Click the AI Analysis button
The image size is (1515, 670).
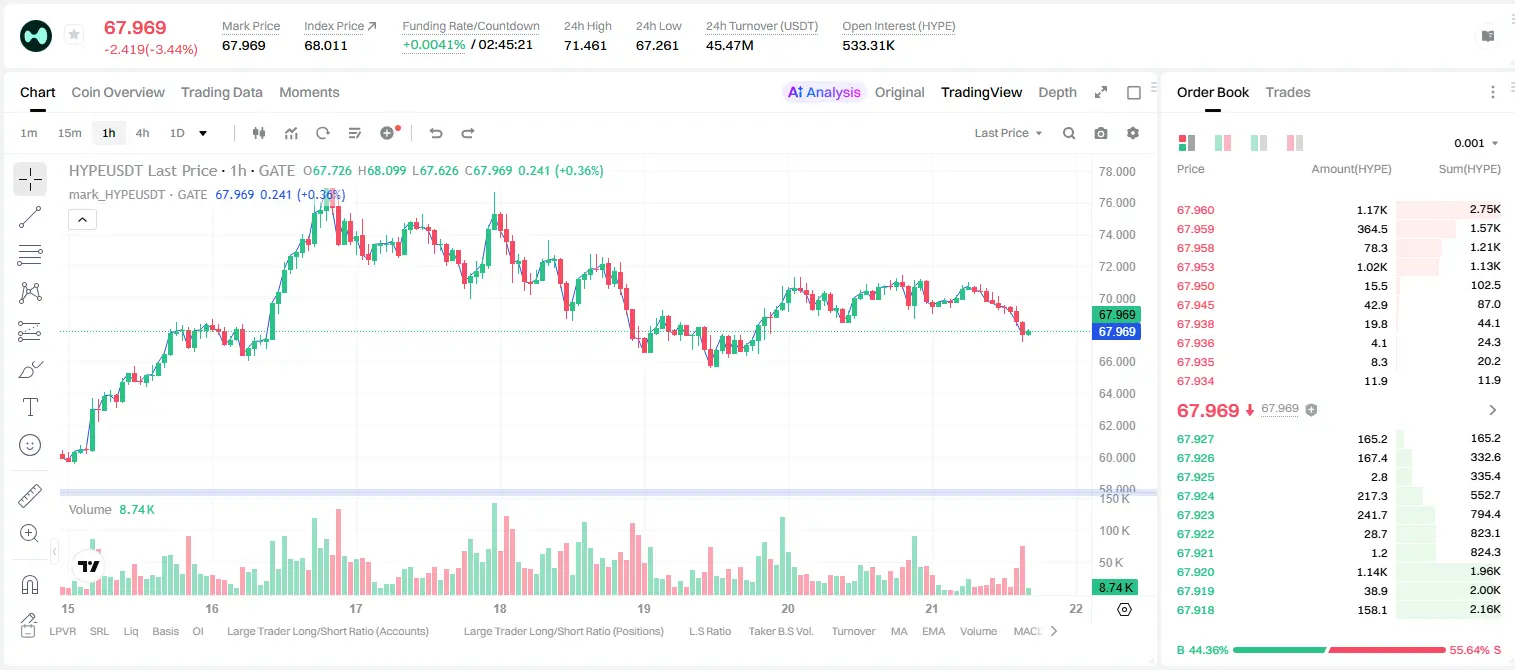(x=824, y=92)
